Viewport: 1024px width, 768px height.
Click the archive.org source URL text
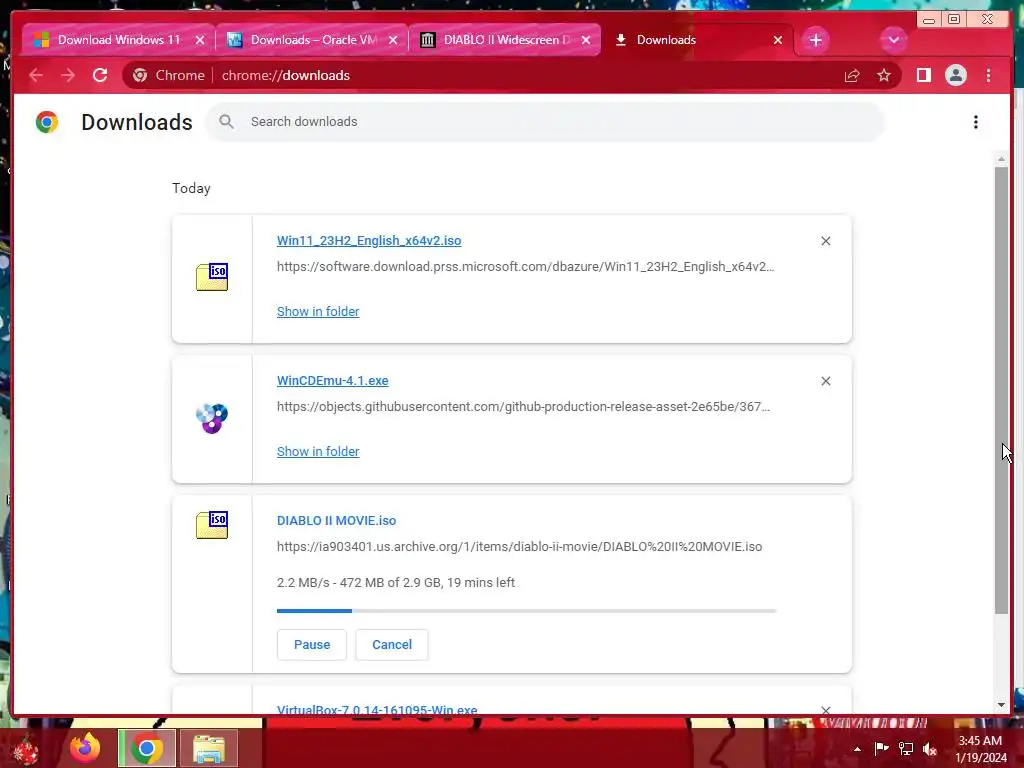[x=519, y=547]
